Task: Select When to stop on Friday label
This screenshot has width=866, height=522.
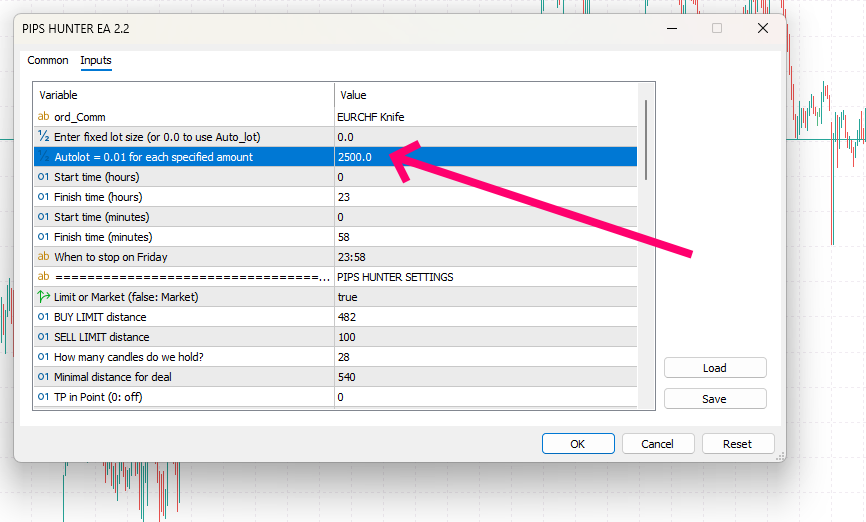Action: [x=110, y=257]
